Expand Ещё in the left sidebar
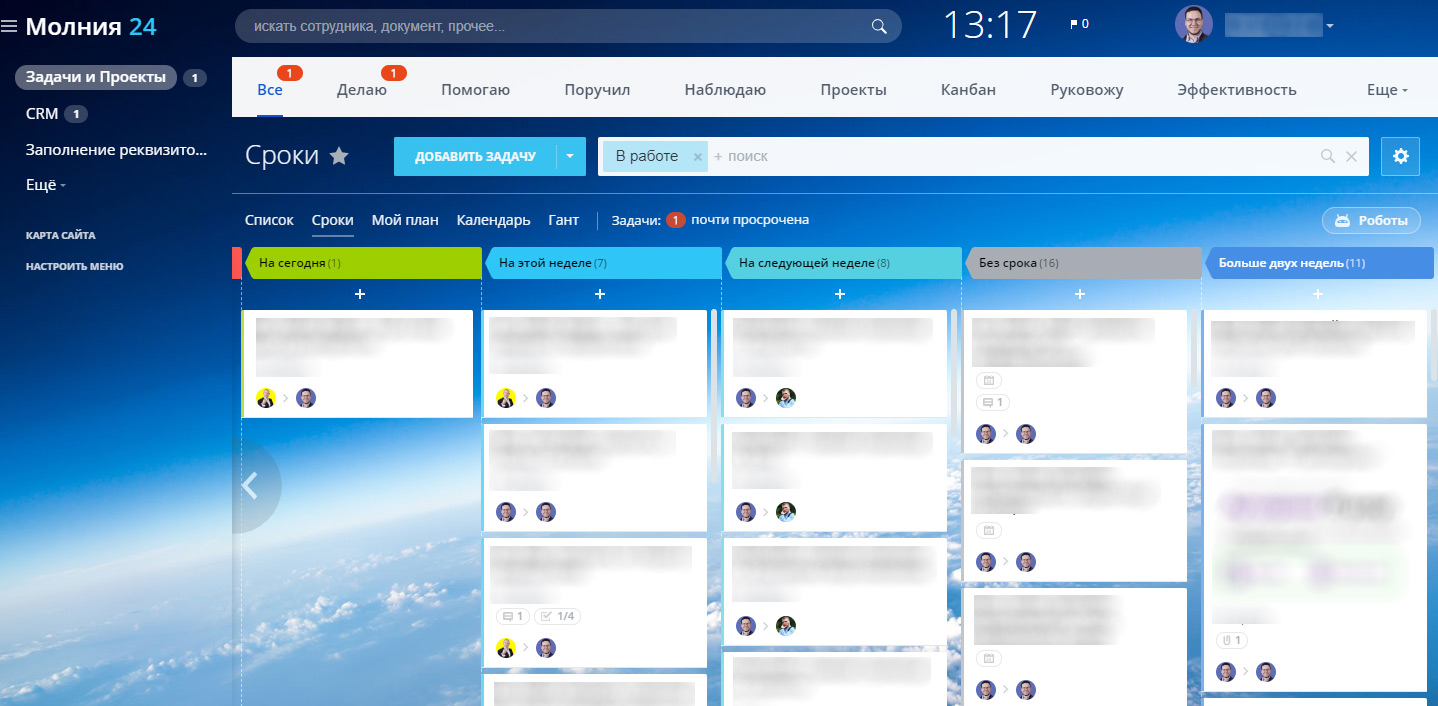 pyautogui.click(x=46, y=185)
